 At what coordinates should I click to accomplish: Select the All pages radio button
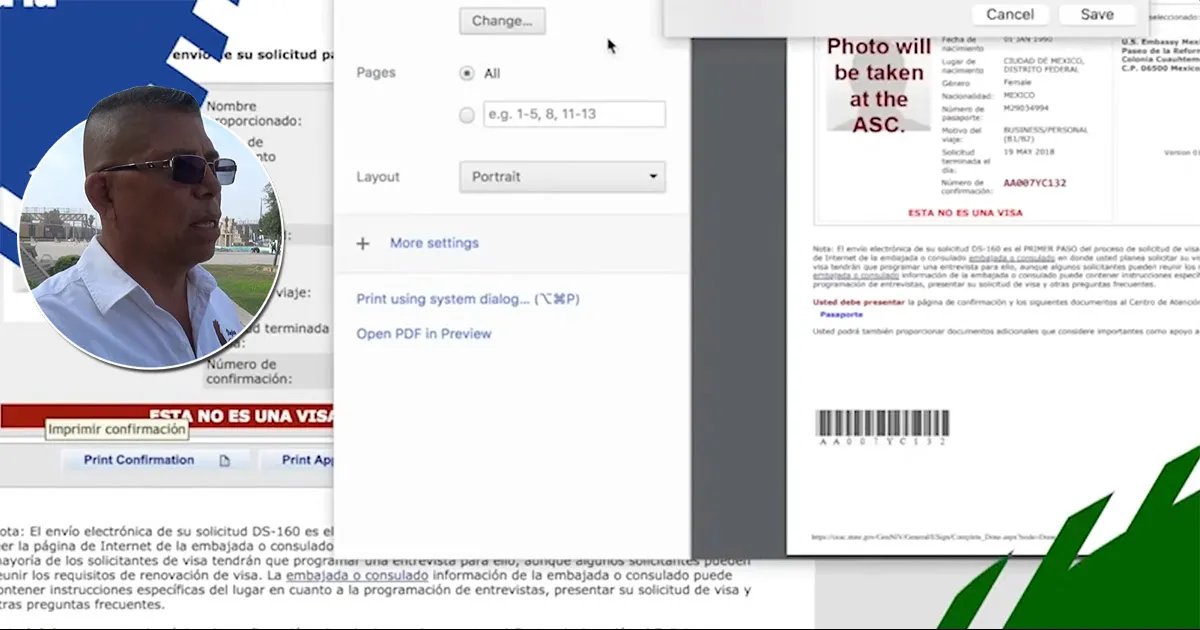(x=466, y=73)
